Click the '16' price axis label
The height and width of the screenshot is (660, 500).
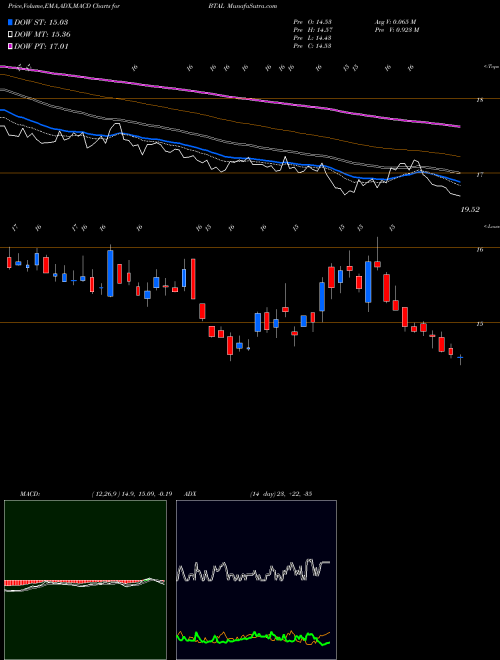[479, 250]
